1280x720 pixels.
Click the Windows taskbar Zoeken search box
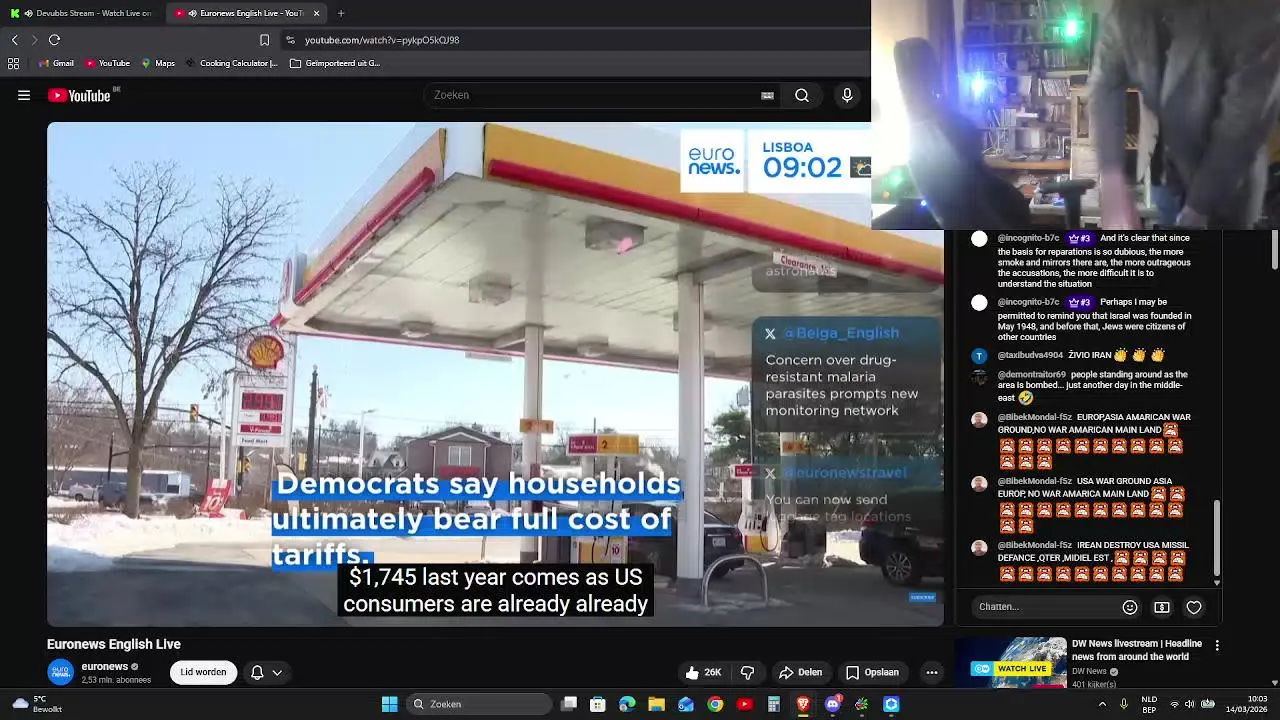[479, 704]
